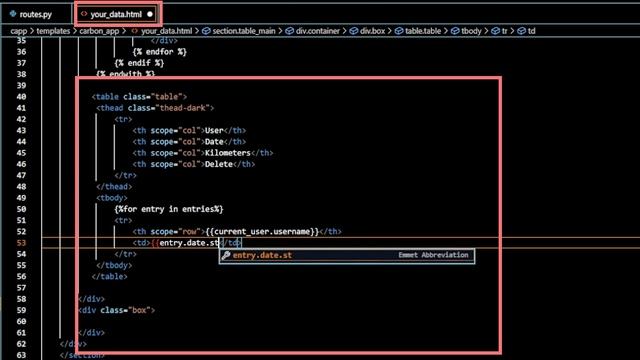The image size is (640, 360).
Task: Click the 'Date' header cell text
Action: click(214, 142)
